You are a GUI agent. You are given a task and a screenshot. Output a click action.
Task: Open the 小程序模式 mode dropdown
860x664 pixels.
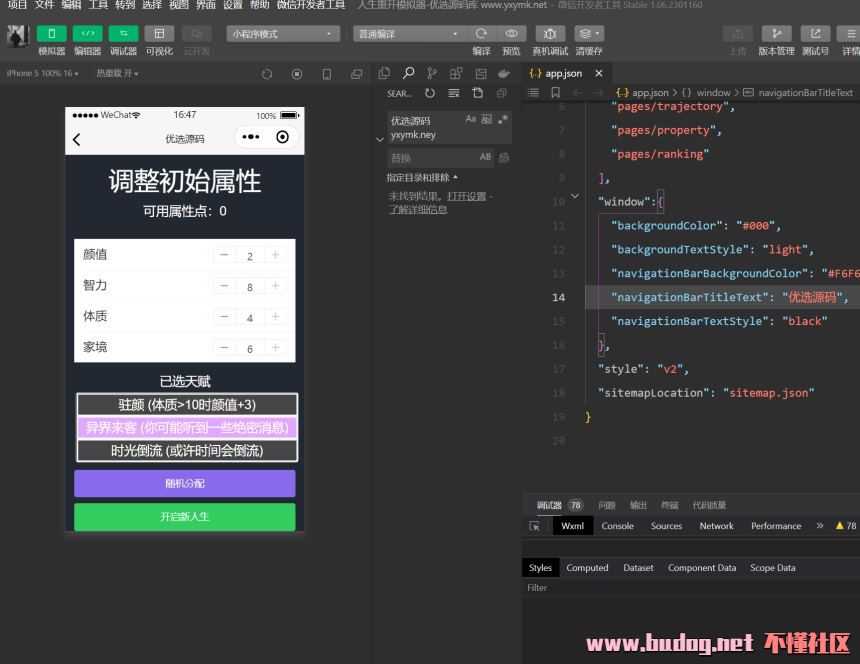pyautogui.click(x=283, y=34)
